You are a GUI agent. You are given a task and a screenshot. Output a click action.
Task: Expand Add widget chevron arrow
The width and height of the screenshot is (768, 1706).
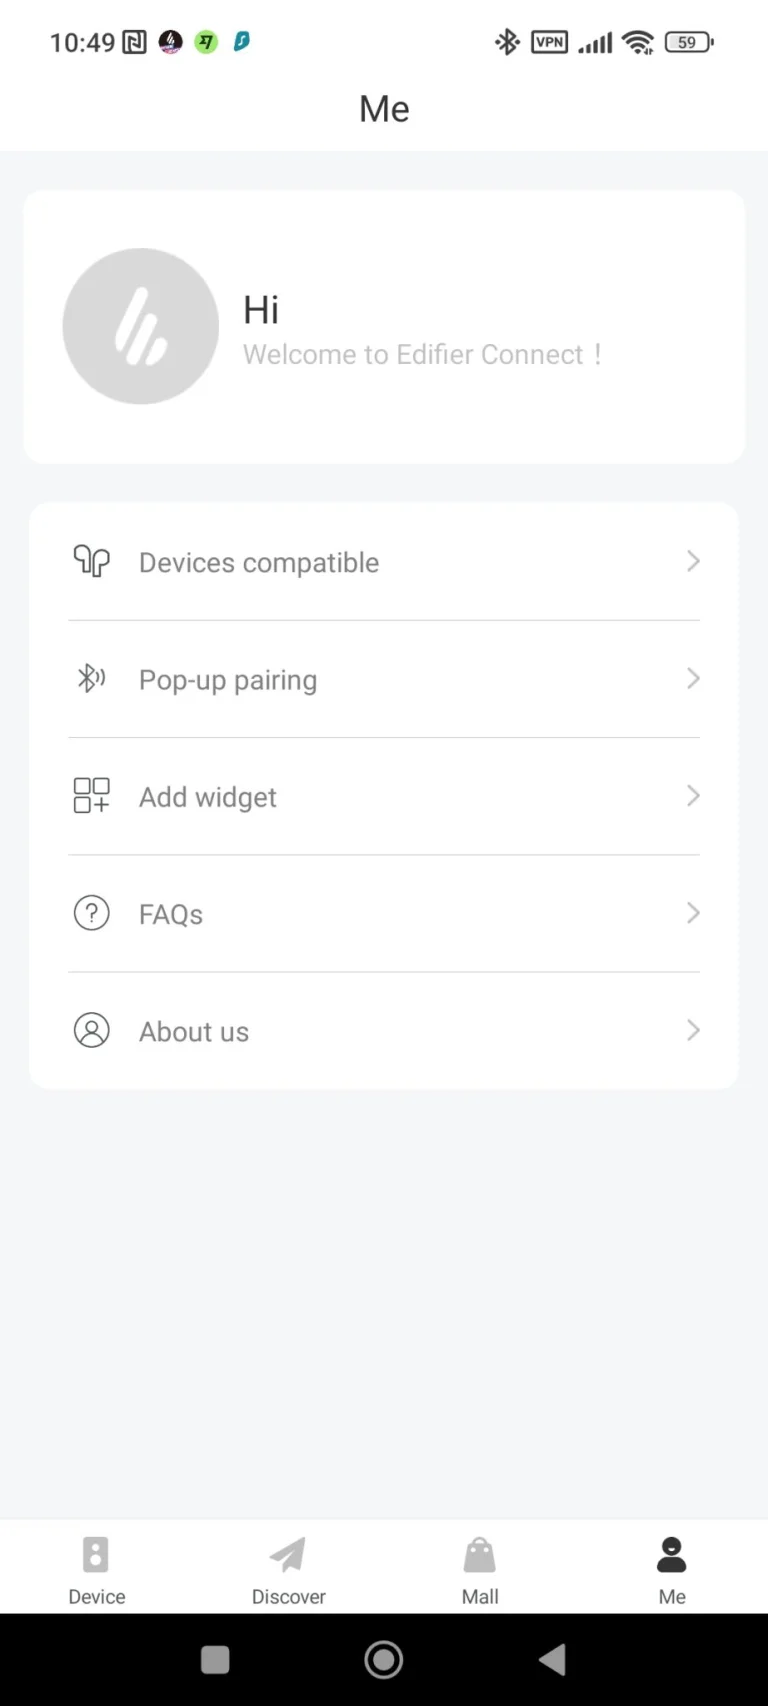click(693, 796)
